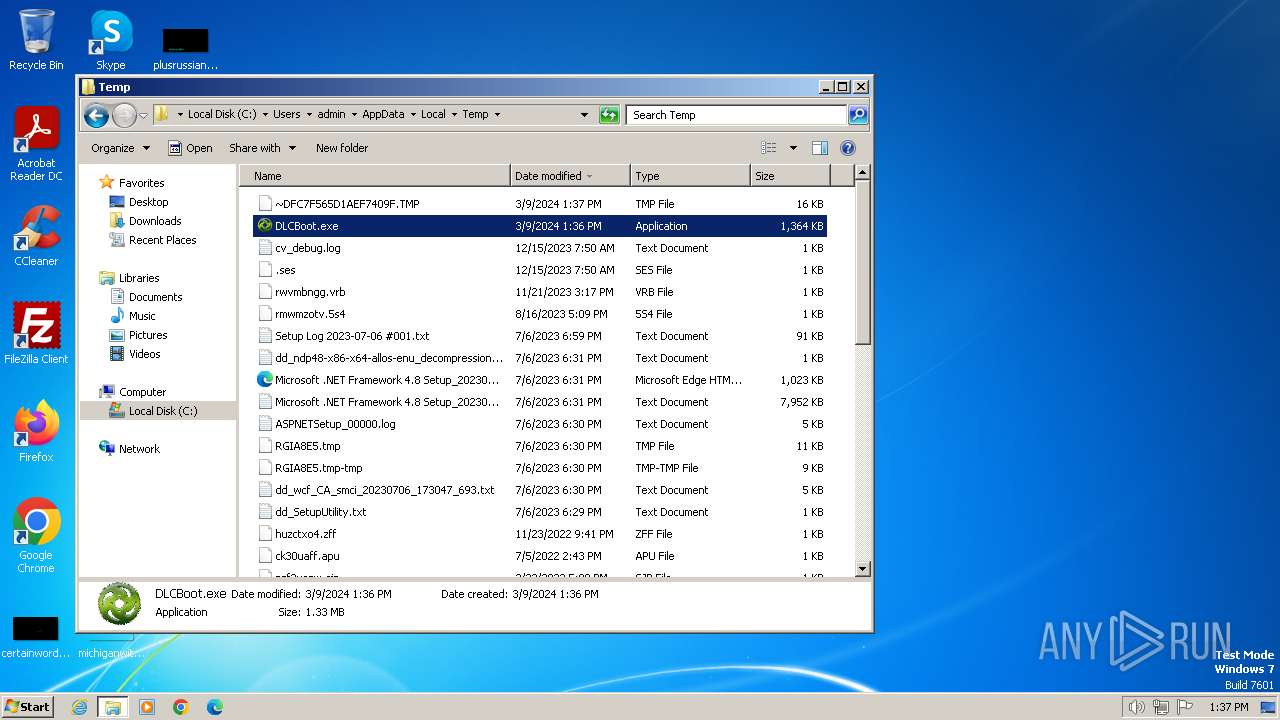Select FileZilla Client desktop icon
The width and height of the screenshot is (1280, 720).
[x=36, y=334]
